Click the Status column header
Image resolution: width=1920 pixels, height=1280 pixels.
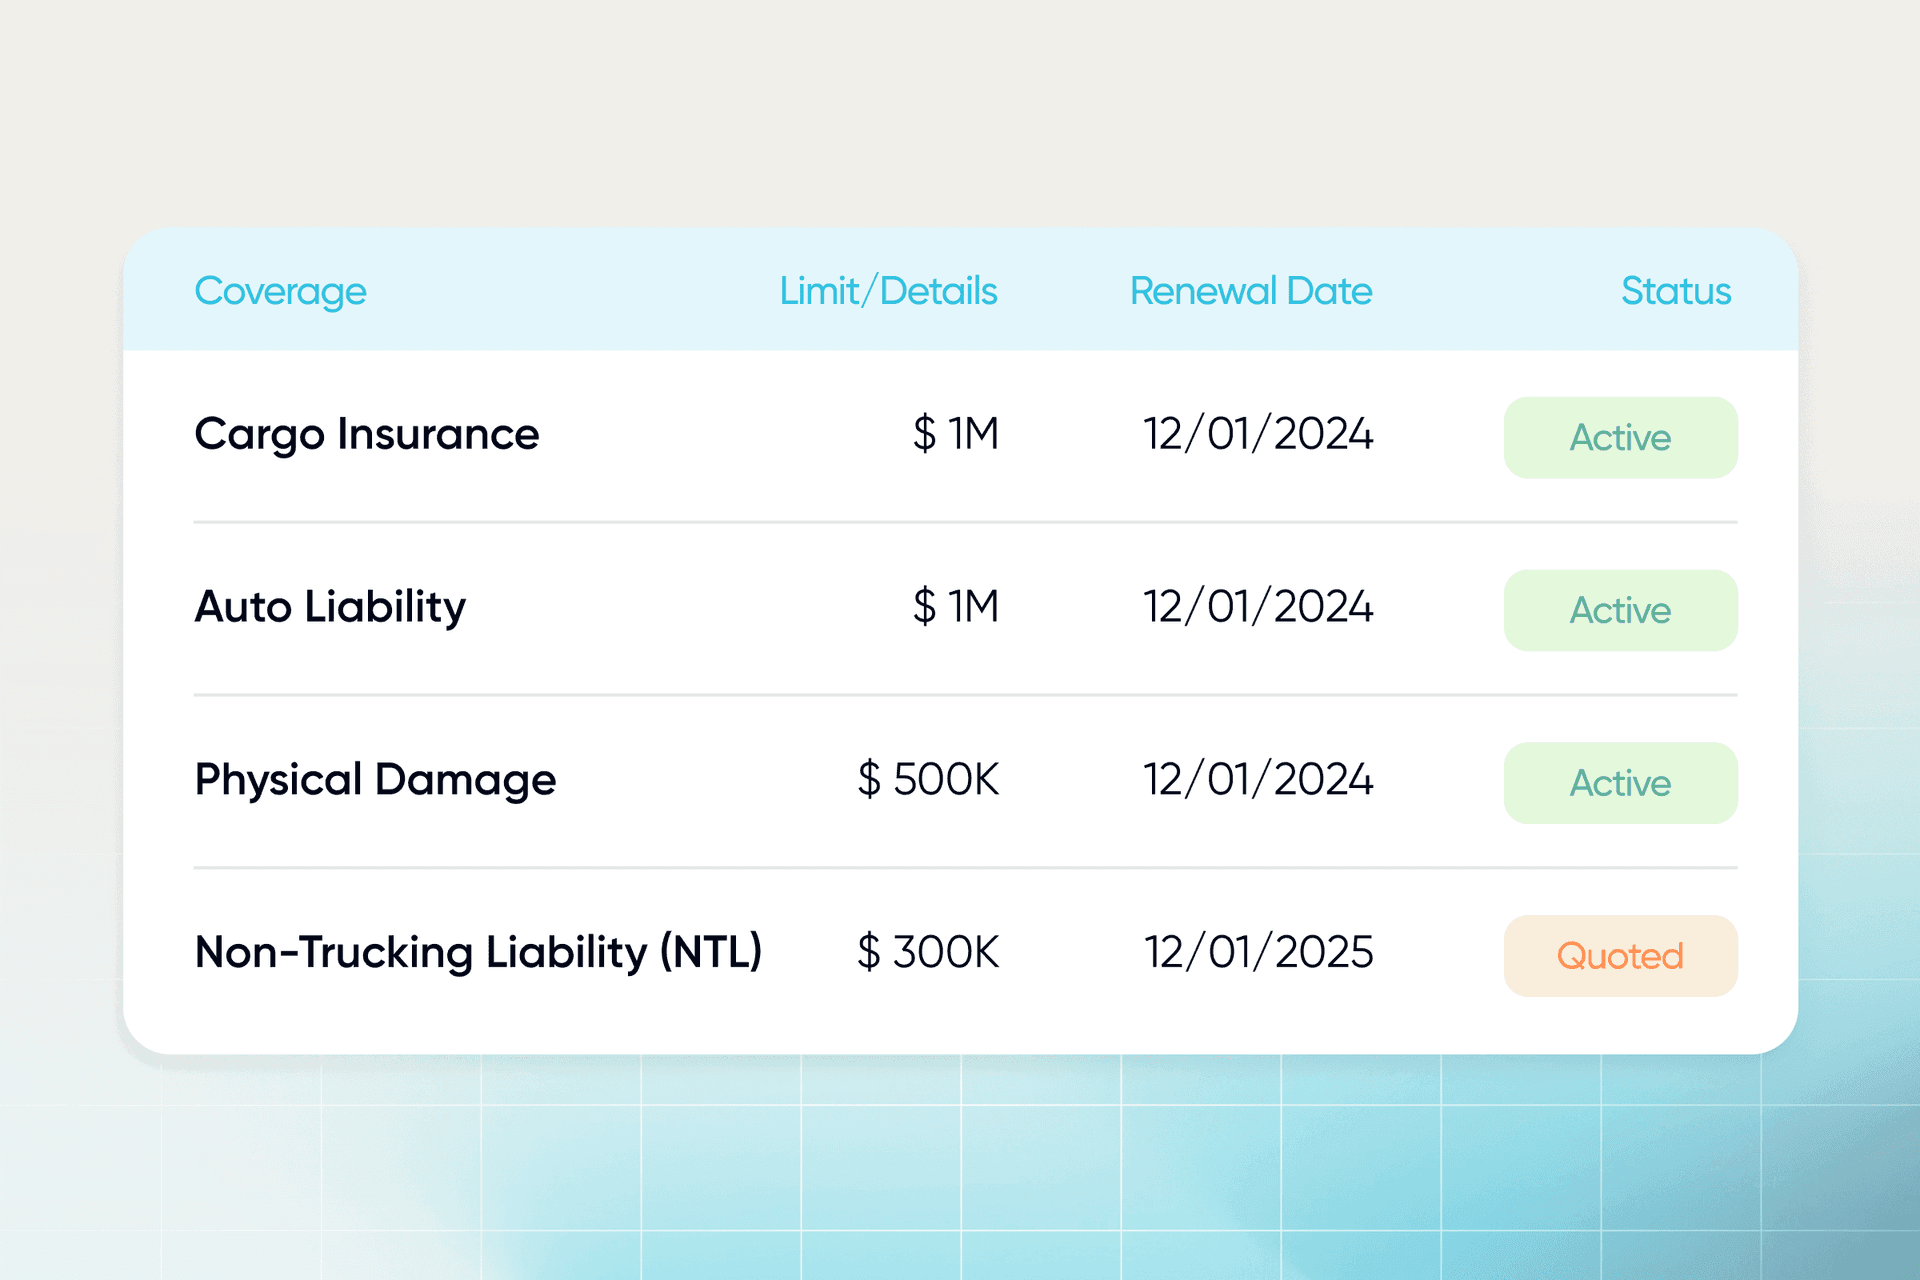(x=1675, y=291)
